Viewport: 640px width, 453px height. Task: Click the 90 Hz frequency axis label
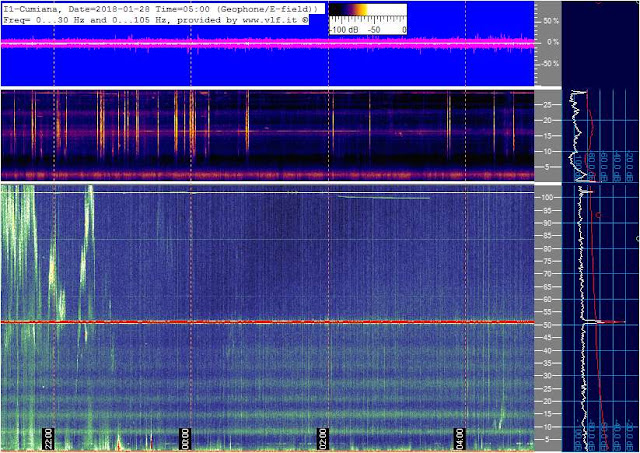tap(547, 223)
